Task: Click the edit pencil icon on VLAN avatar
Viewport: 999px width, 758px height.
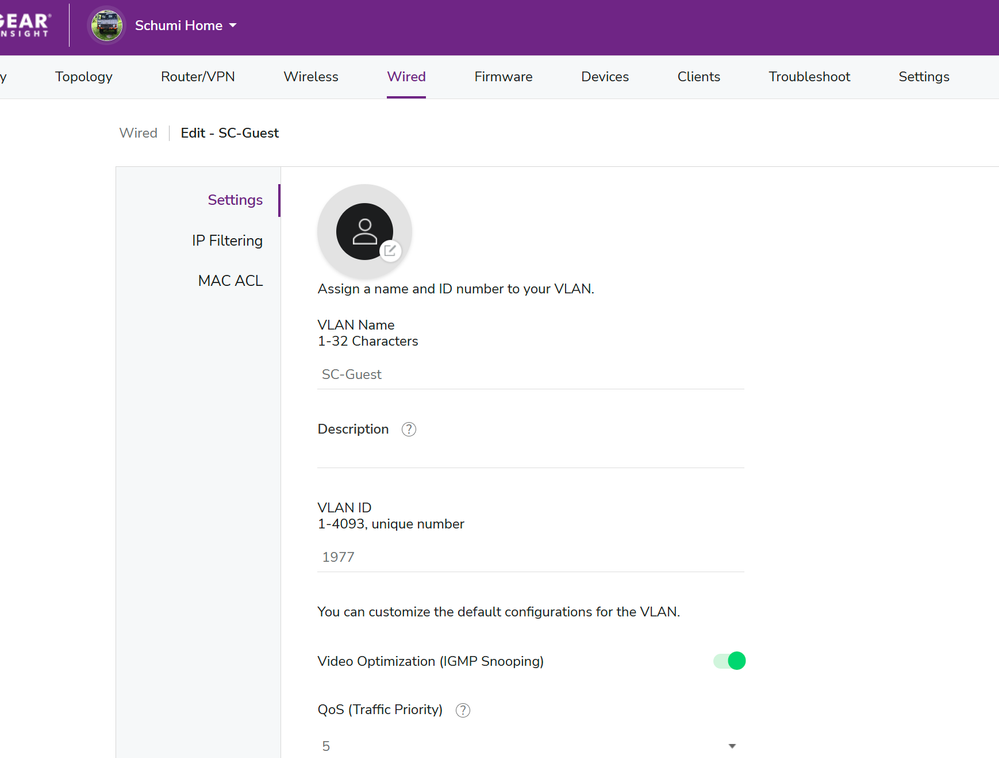Action: 391,251
